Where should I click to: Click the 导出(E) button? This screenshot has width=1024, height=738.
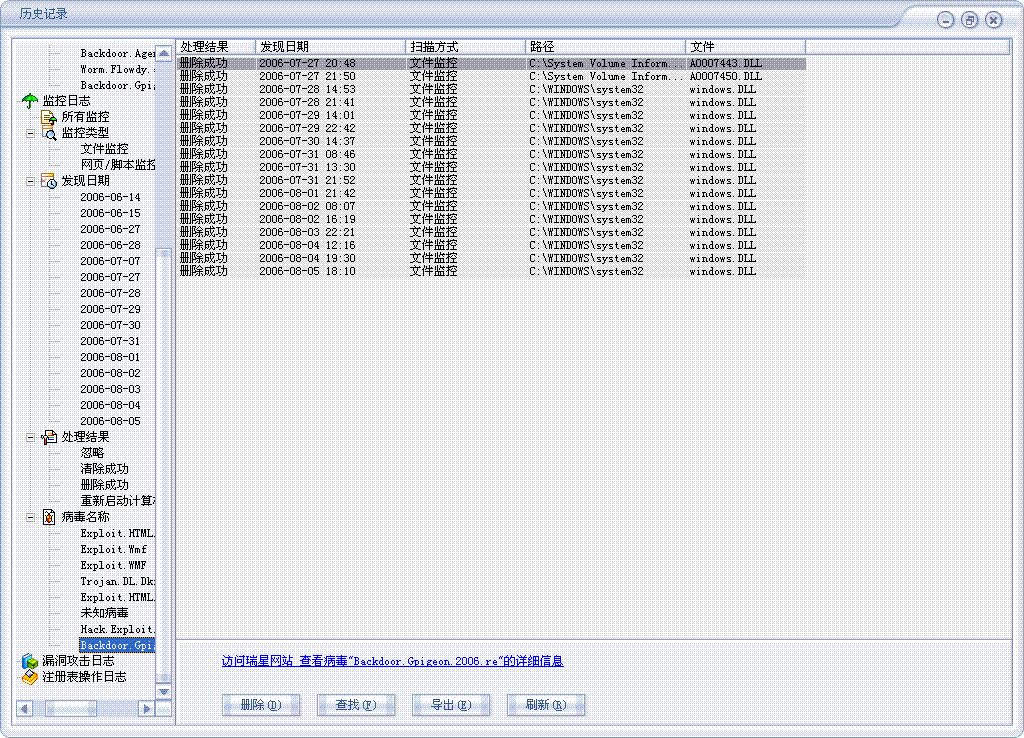(451, 705)
